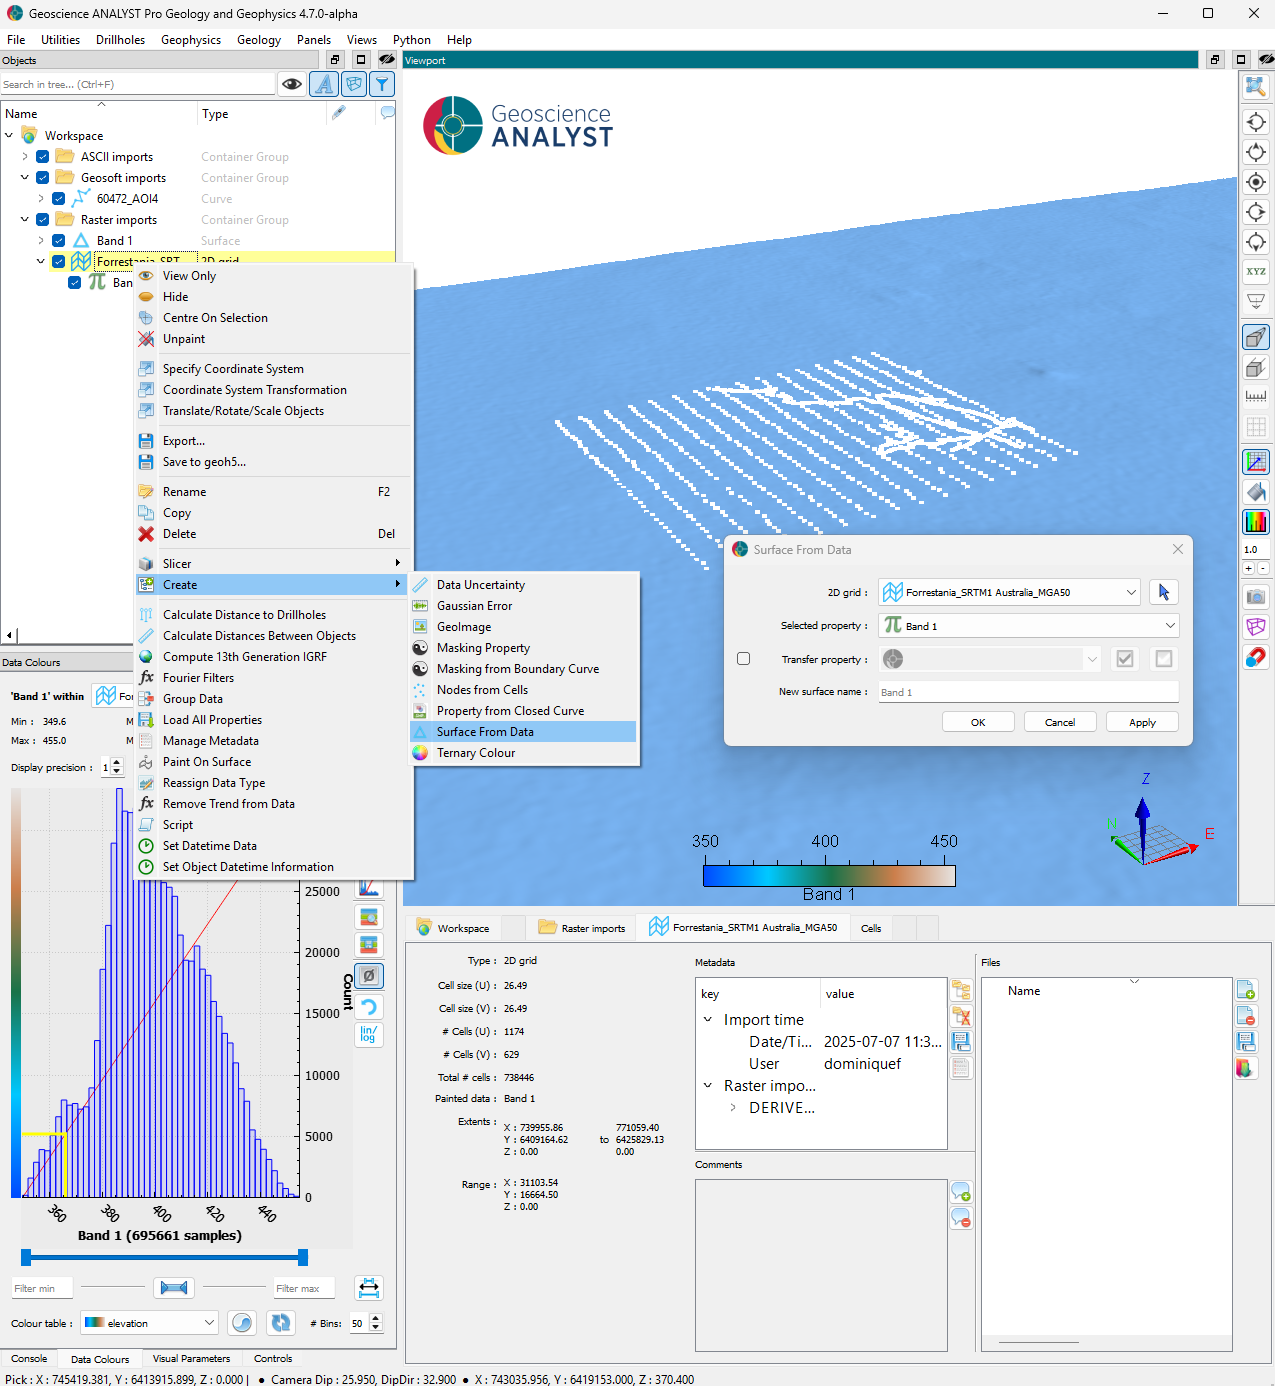Click the eye visibility icon in Objects toolbar
The width and height of the screenshot is (1275, 1386).
click(x=292, y=84)
